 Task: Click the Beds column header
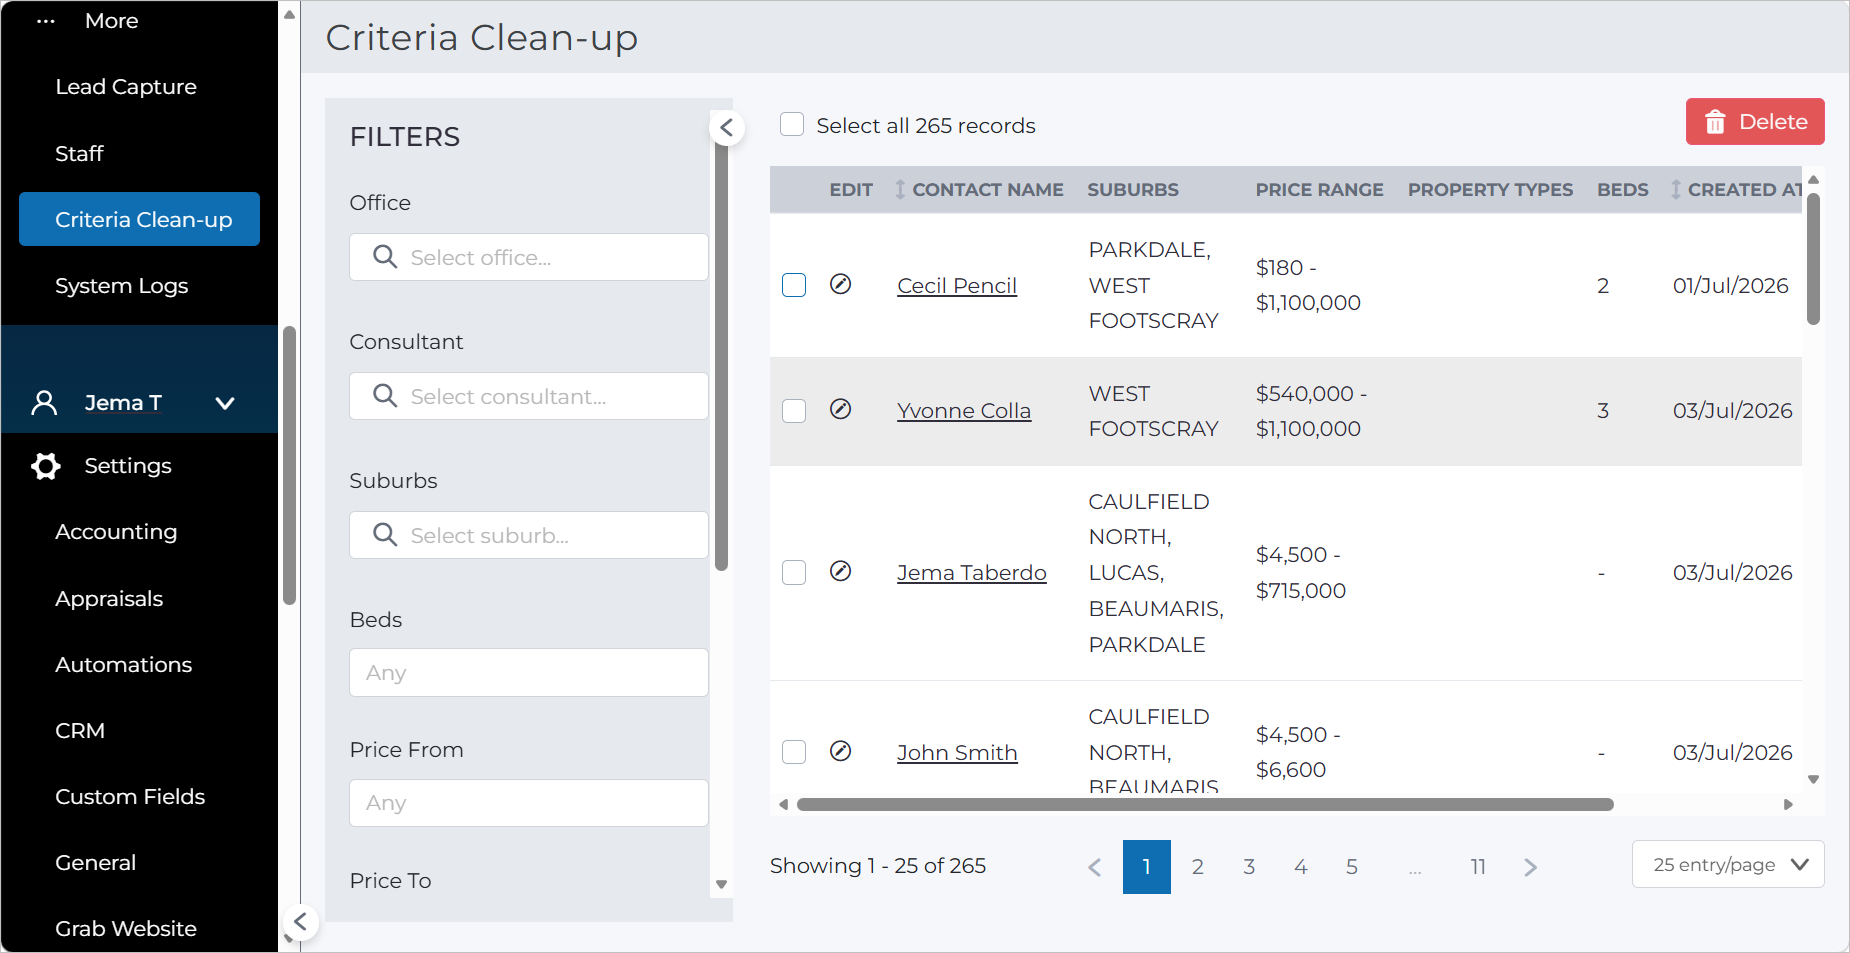pos(1622,190)
